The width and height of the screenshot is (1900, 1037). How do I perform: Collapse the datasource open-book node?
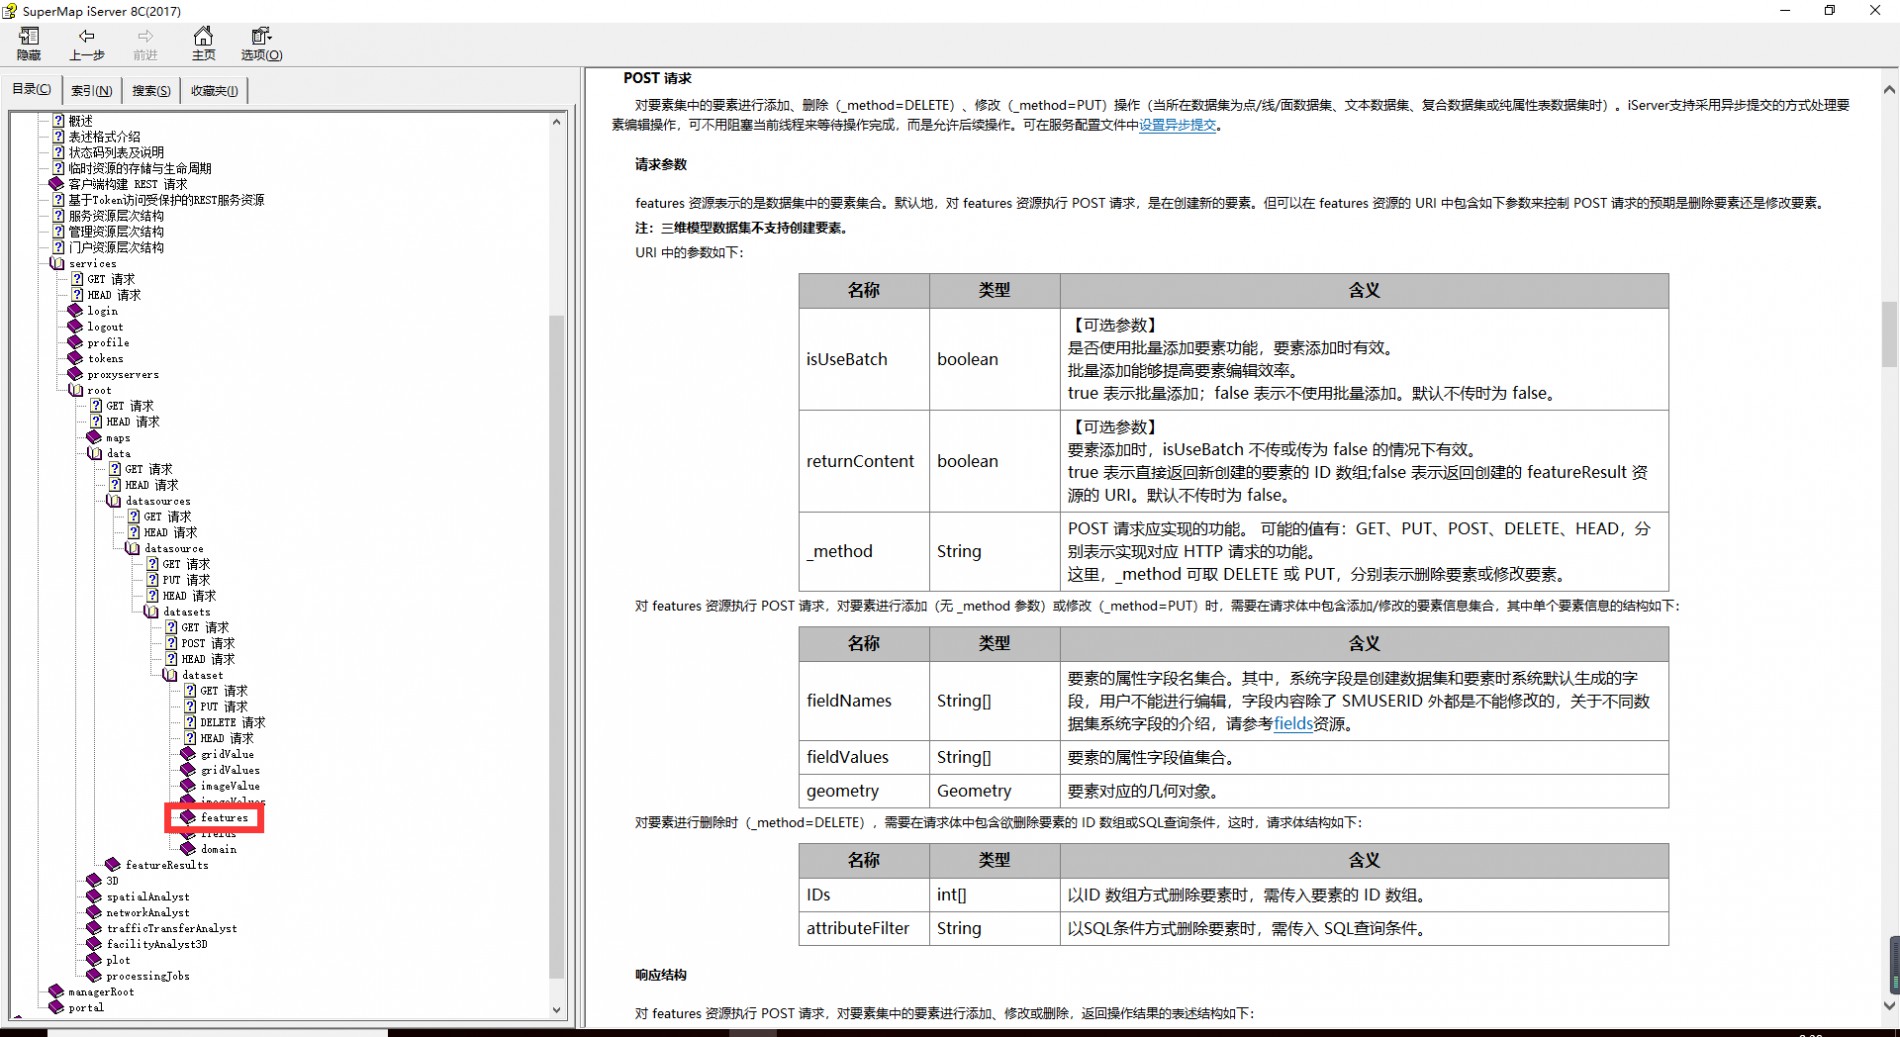coord(132,548)
